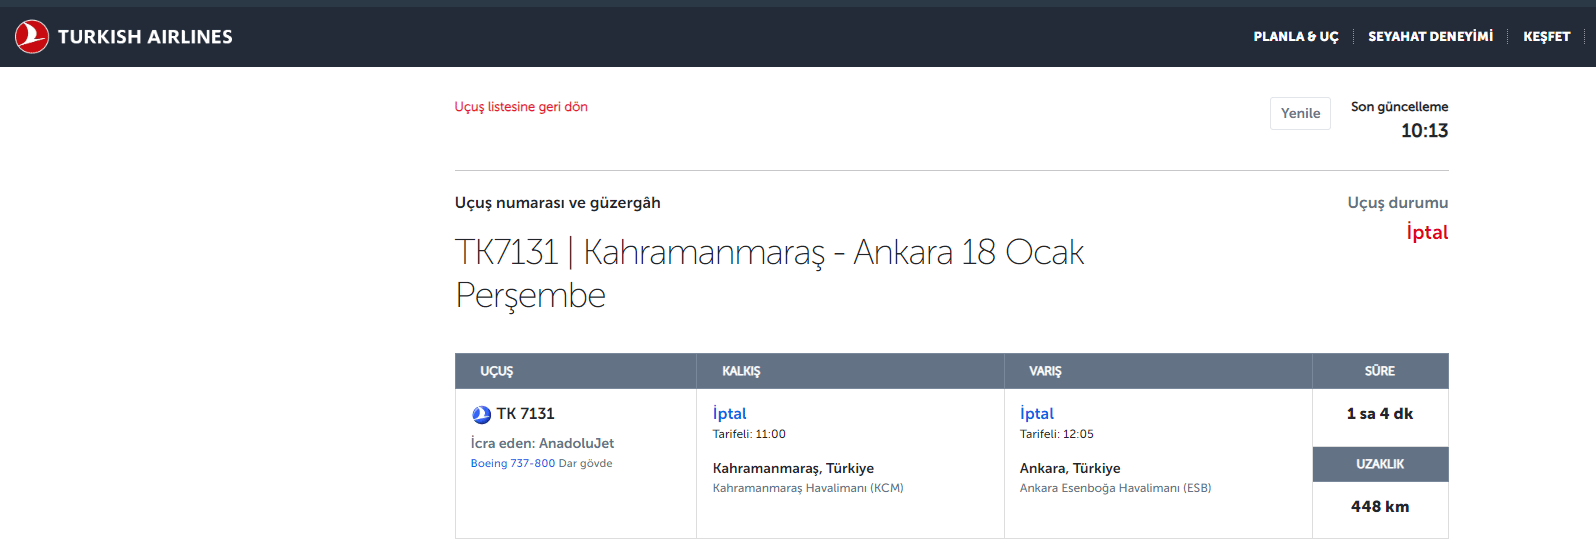This screenshot has width=1596, height=556.
Task: Click the İptal status under KALKIŞ
Action: tap(729, 414)
